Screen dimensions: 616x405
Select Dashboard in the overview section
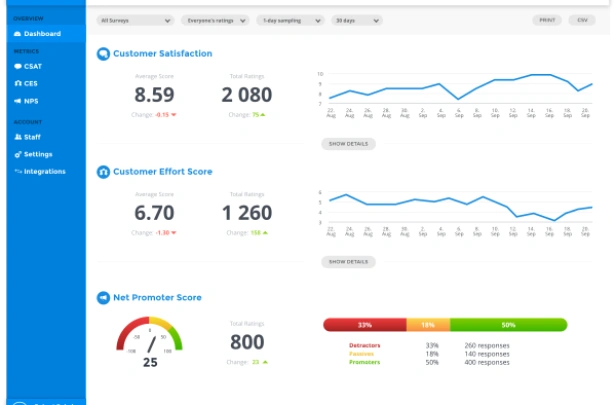pyautogui.click(x=46, y=34)
